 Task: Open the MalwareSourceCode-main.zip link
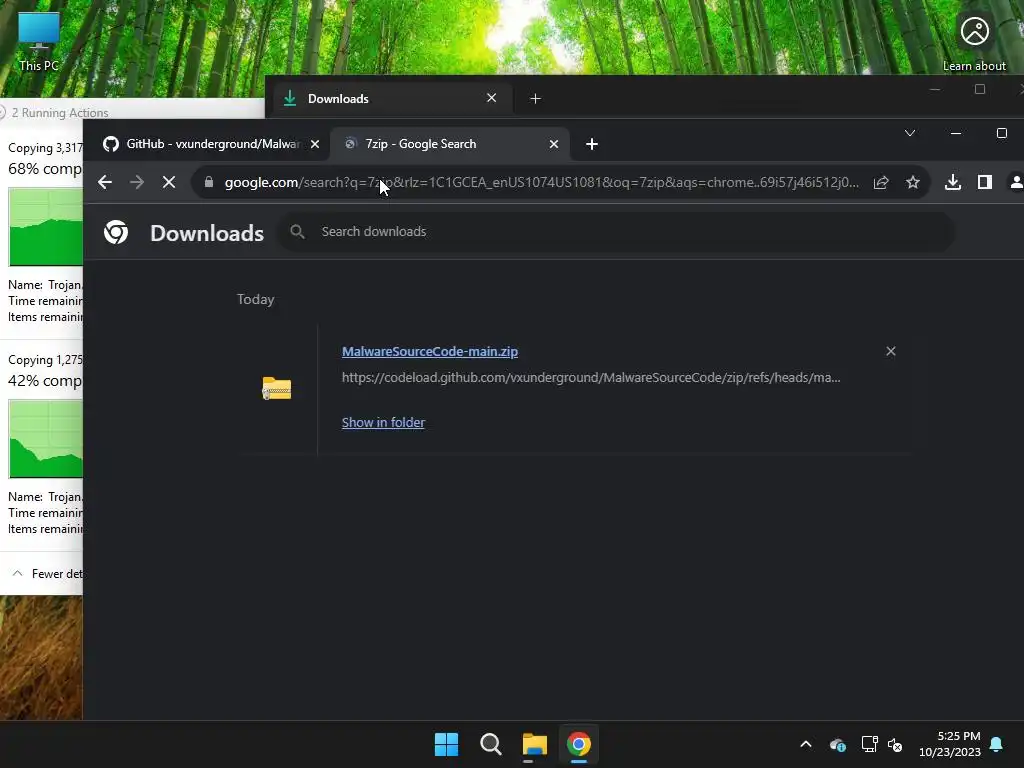coord(430,351)
